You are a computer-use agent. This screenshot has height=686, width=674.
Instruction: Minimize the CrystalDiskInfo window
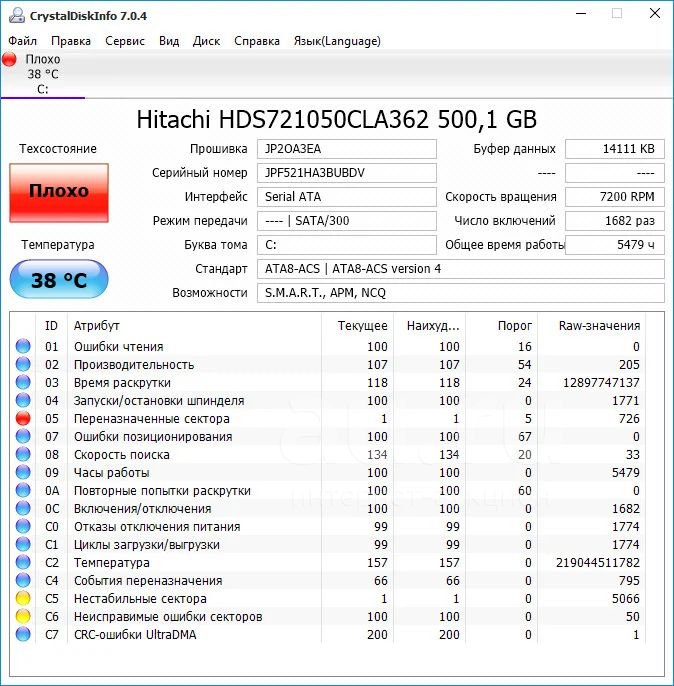(x=581, y=14)
